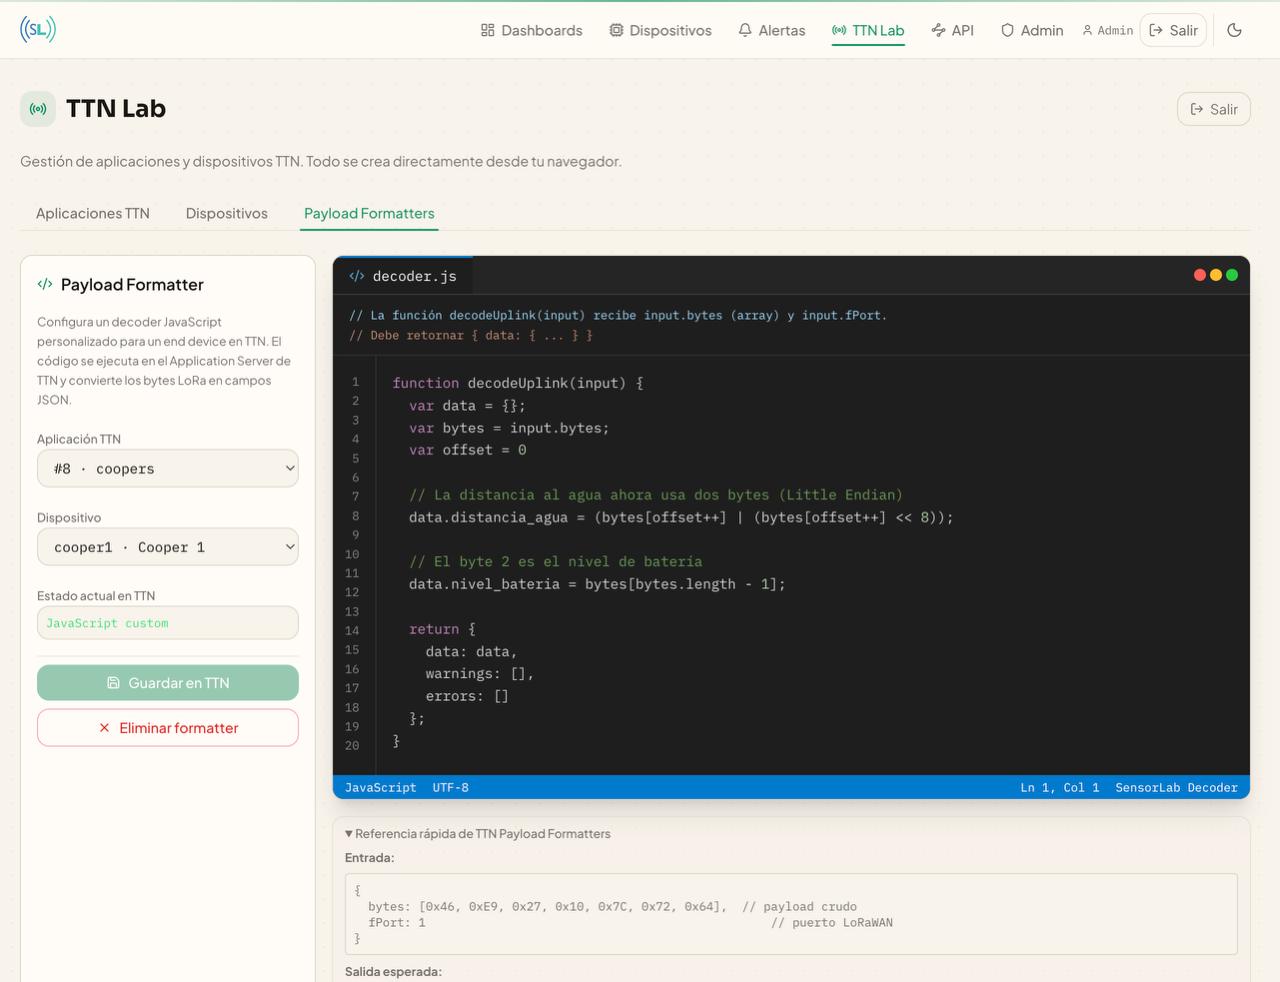Switch to the Aplicaciones TTN tab
Image resolution: width=1280 pixels, height=982 pixels.
93,213
